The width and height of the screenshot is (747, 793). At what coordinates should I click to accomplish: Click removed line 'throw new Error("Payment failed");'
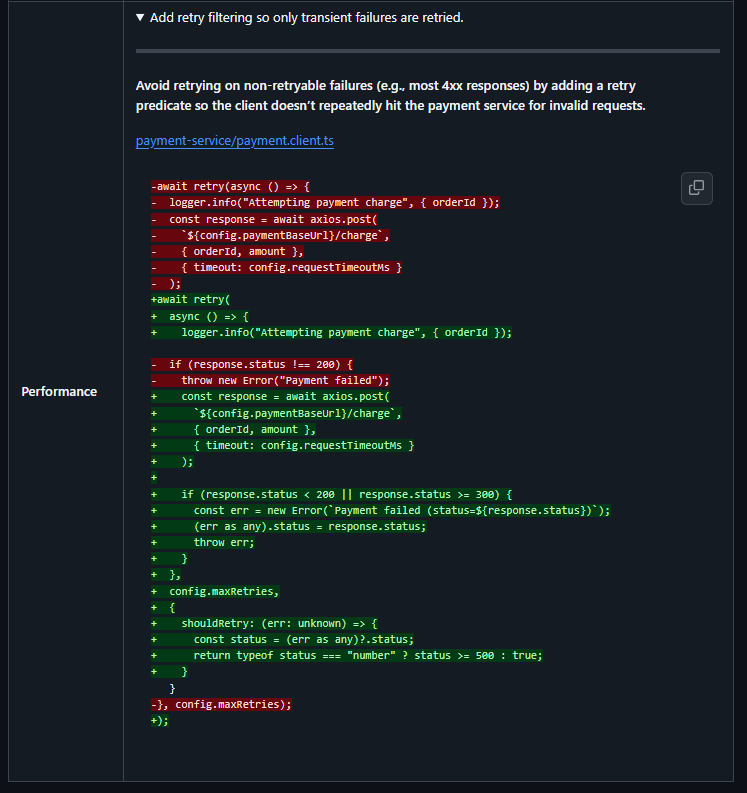[270, 381]
